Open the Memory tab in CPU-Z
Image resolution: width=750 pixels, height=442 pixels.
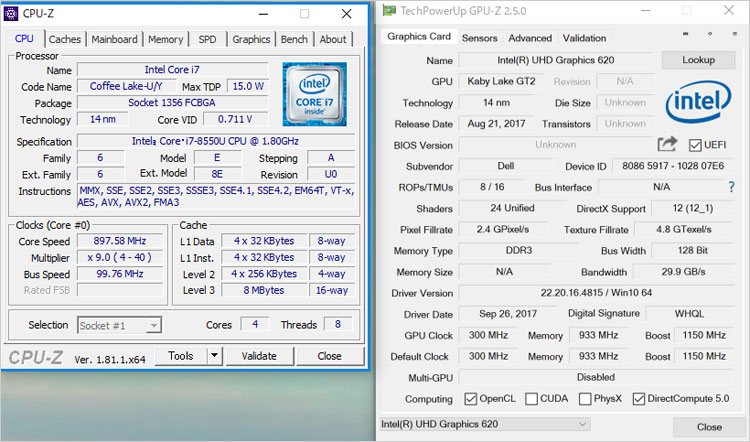click(165, 39)
